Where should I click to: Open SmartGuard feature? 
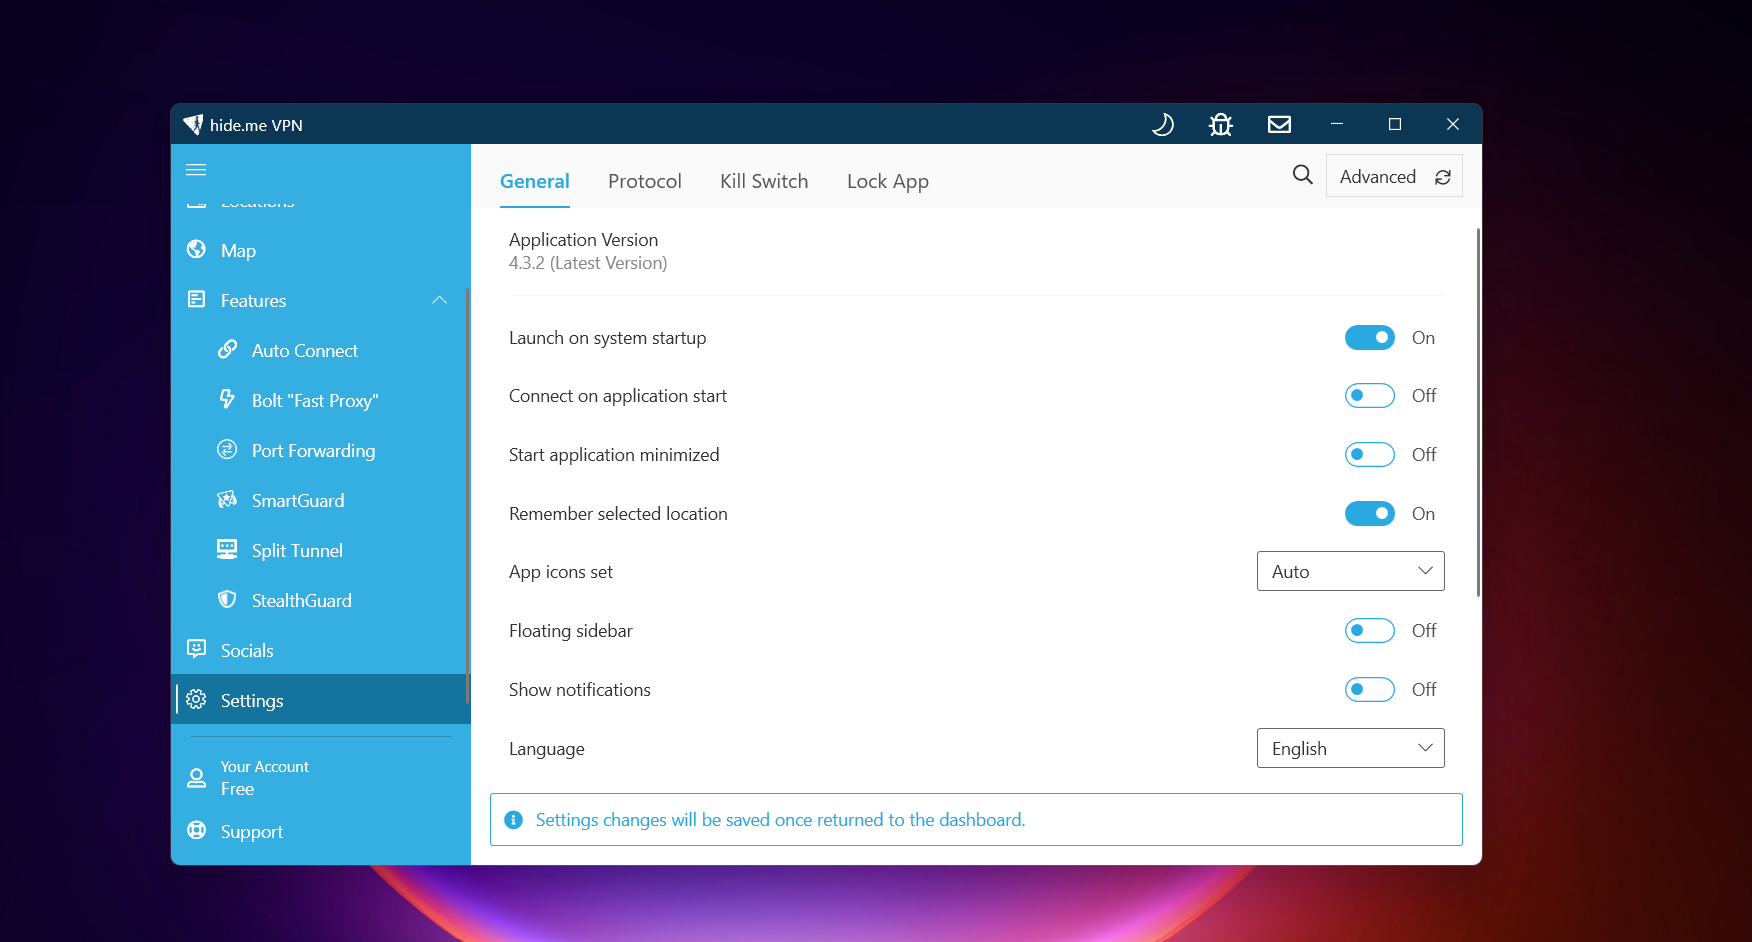320,500
